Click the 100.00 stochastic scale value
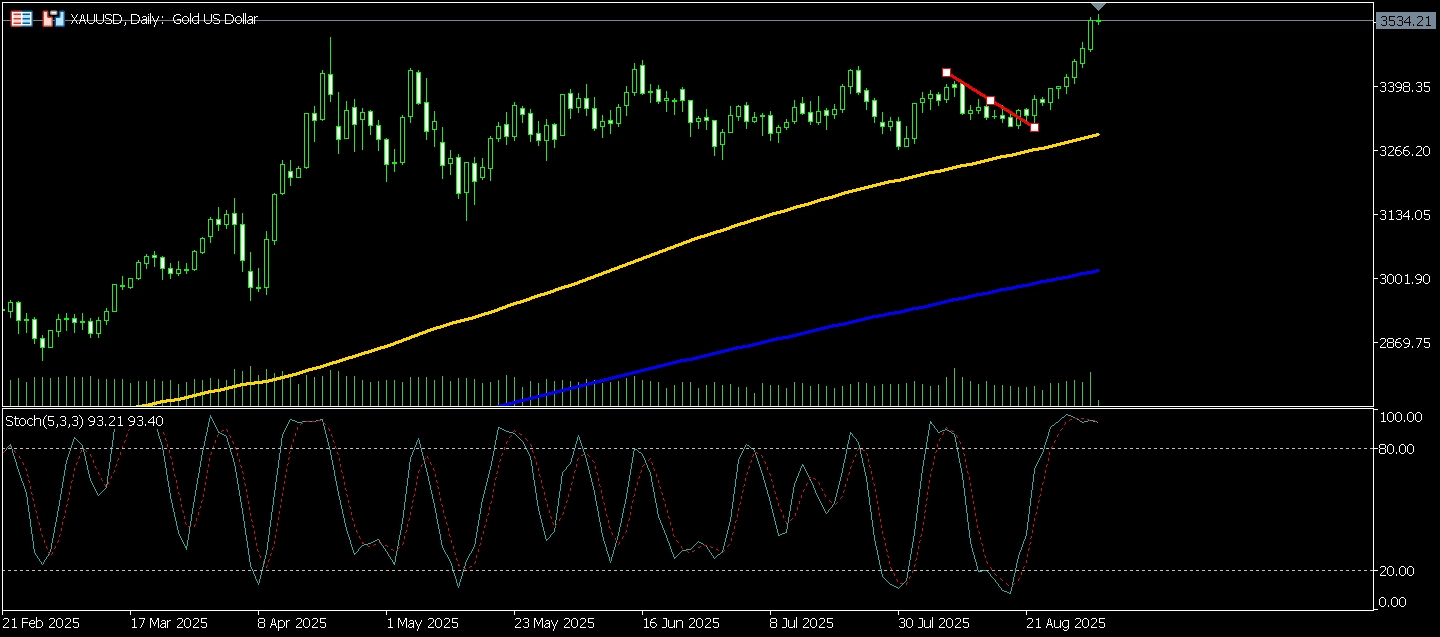The height and width of the screenshot is (637, 1440). (x=1401, y=417)
